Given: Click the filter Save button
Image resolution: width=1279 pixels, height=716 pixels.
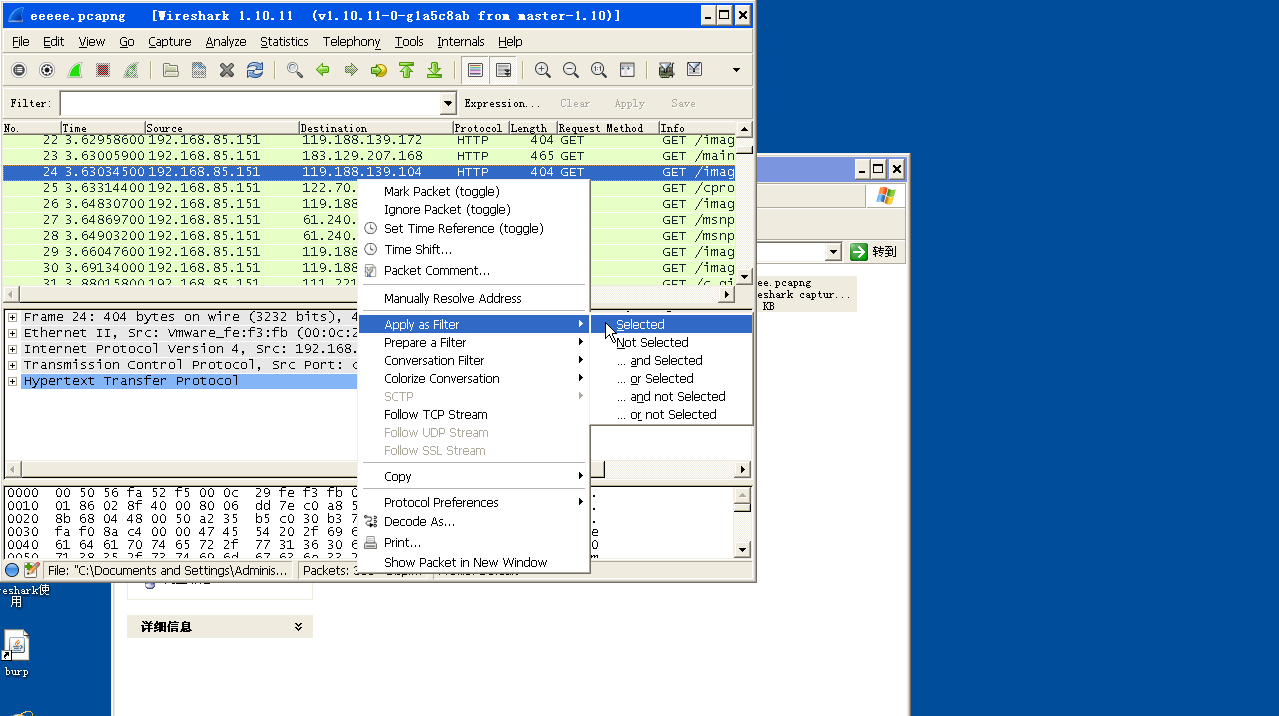Looking at the screenshot, I should pos(683,103).
